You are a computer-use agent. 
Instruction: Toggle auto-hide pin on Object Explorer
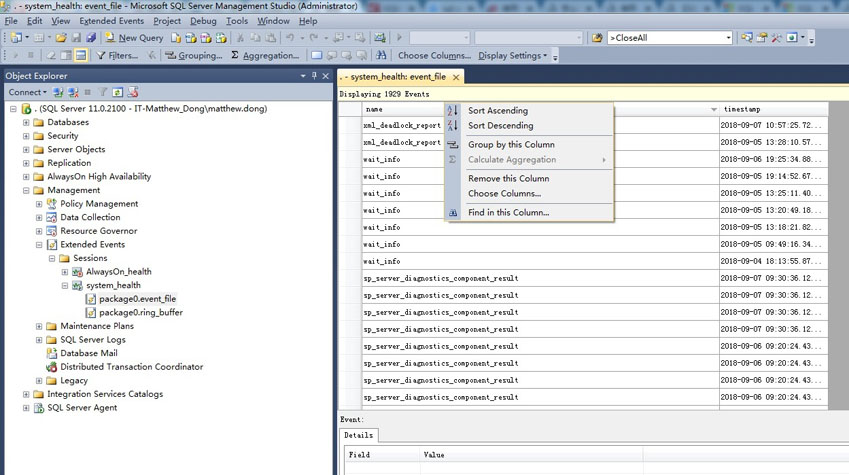point(315,76)
